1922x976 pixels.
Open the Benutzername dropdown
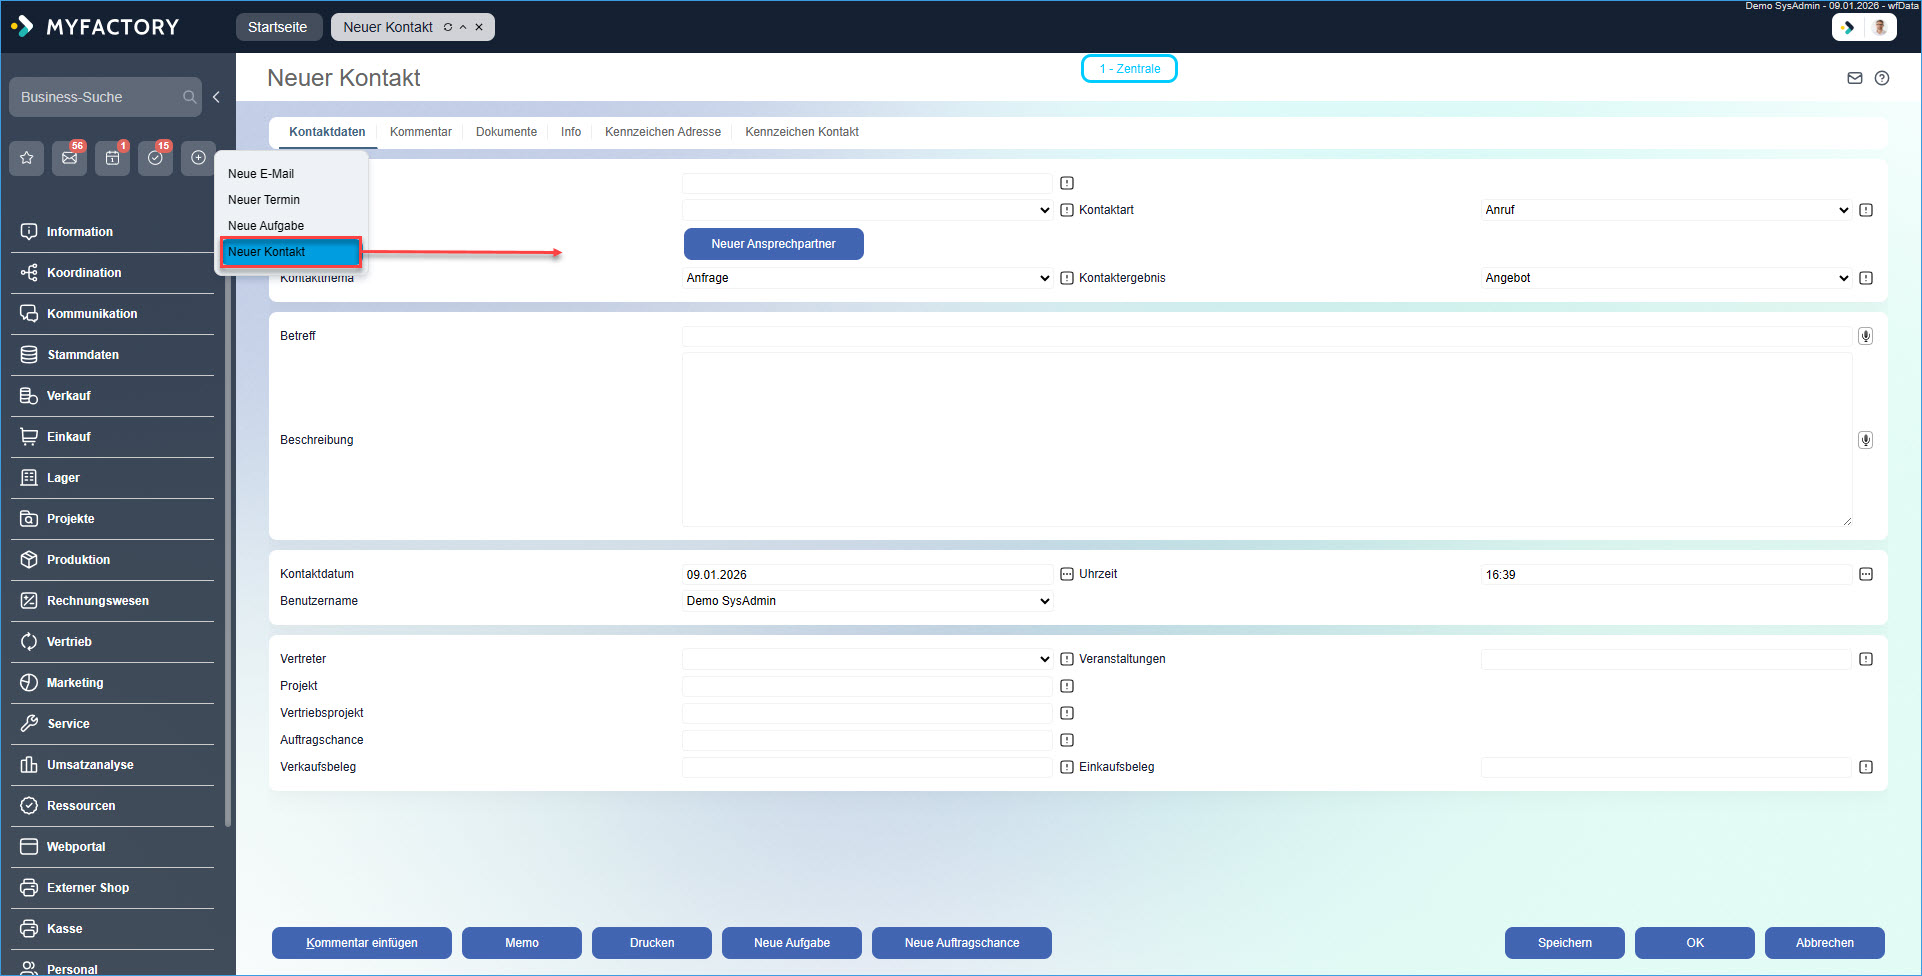pos(867,601)
